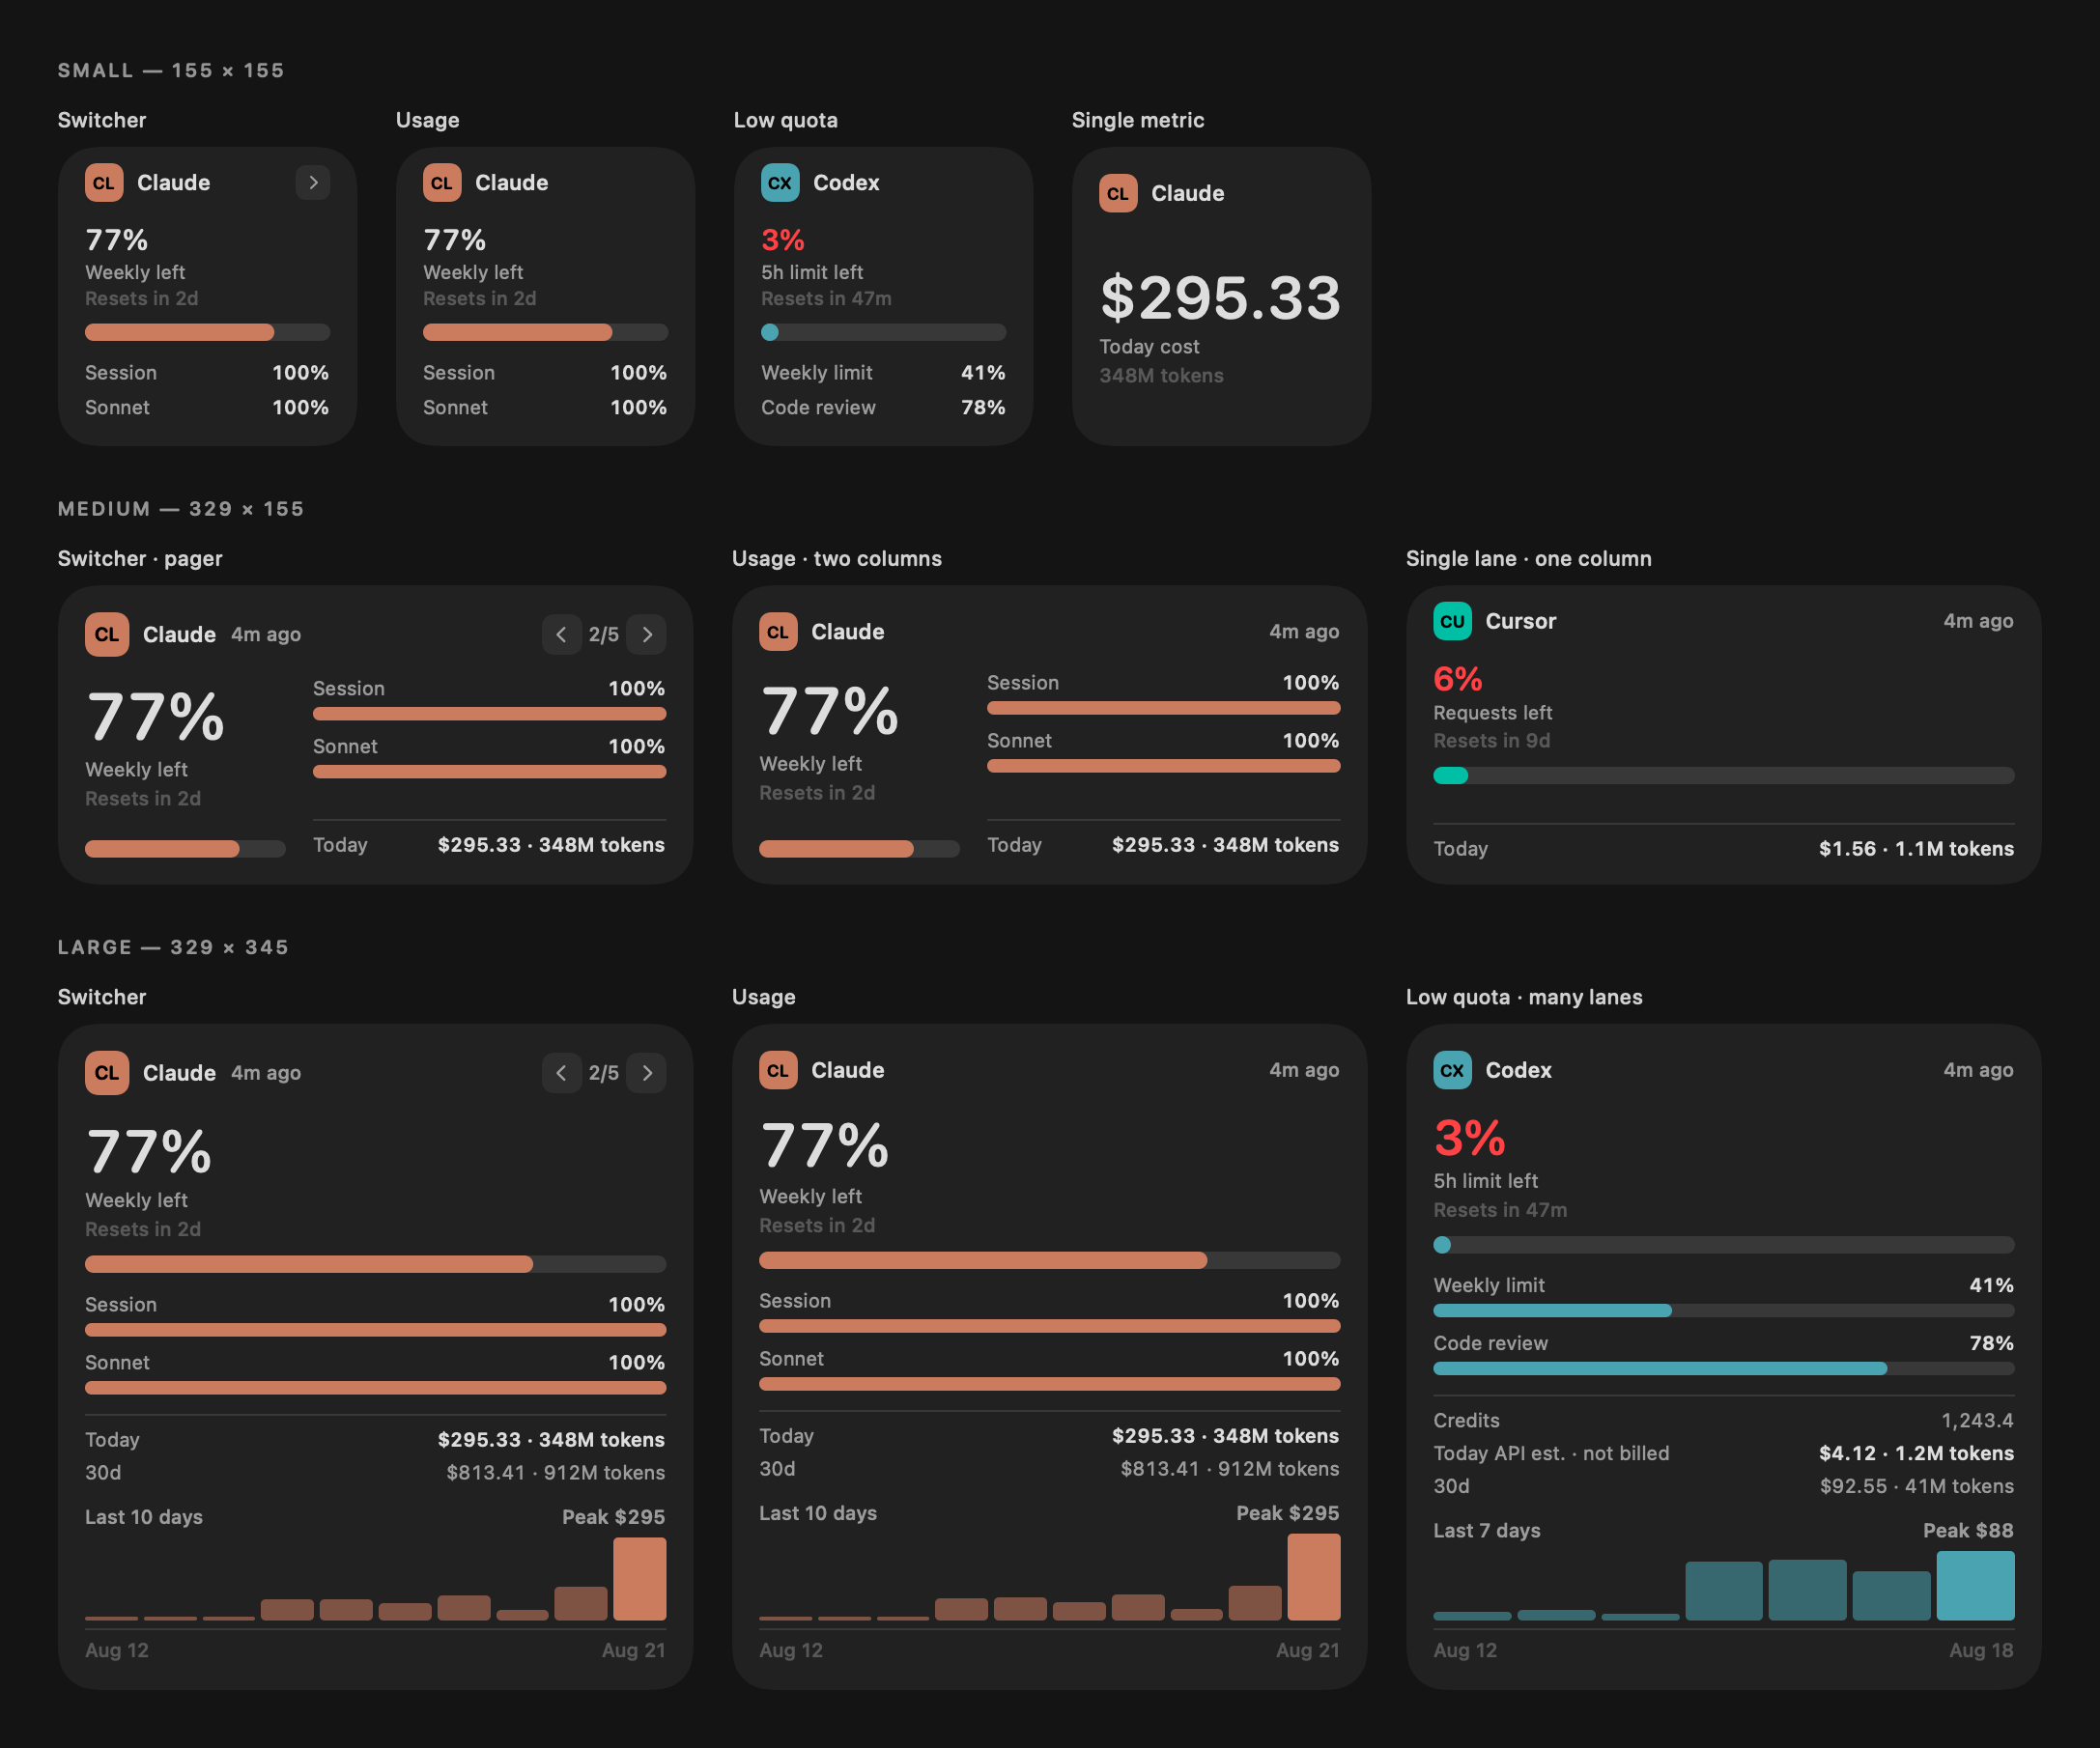
Task: Click the Requests left bar in the Cursor widget
Action: (x=1723, y=775)
